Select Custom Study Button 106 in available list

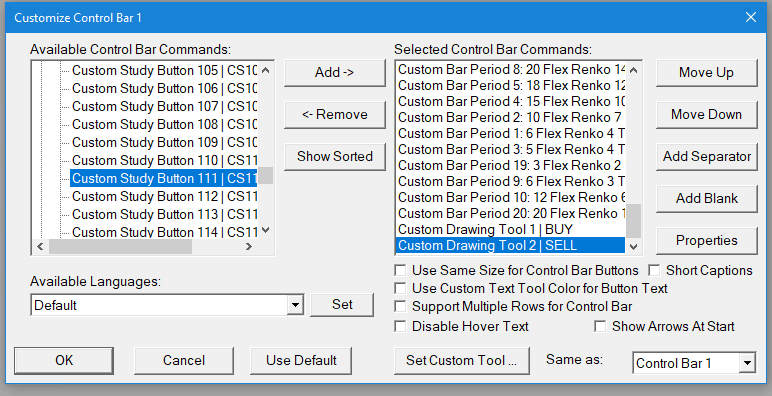[x=164, y=89]
